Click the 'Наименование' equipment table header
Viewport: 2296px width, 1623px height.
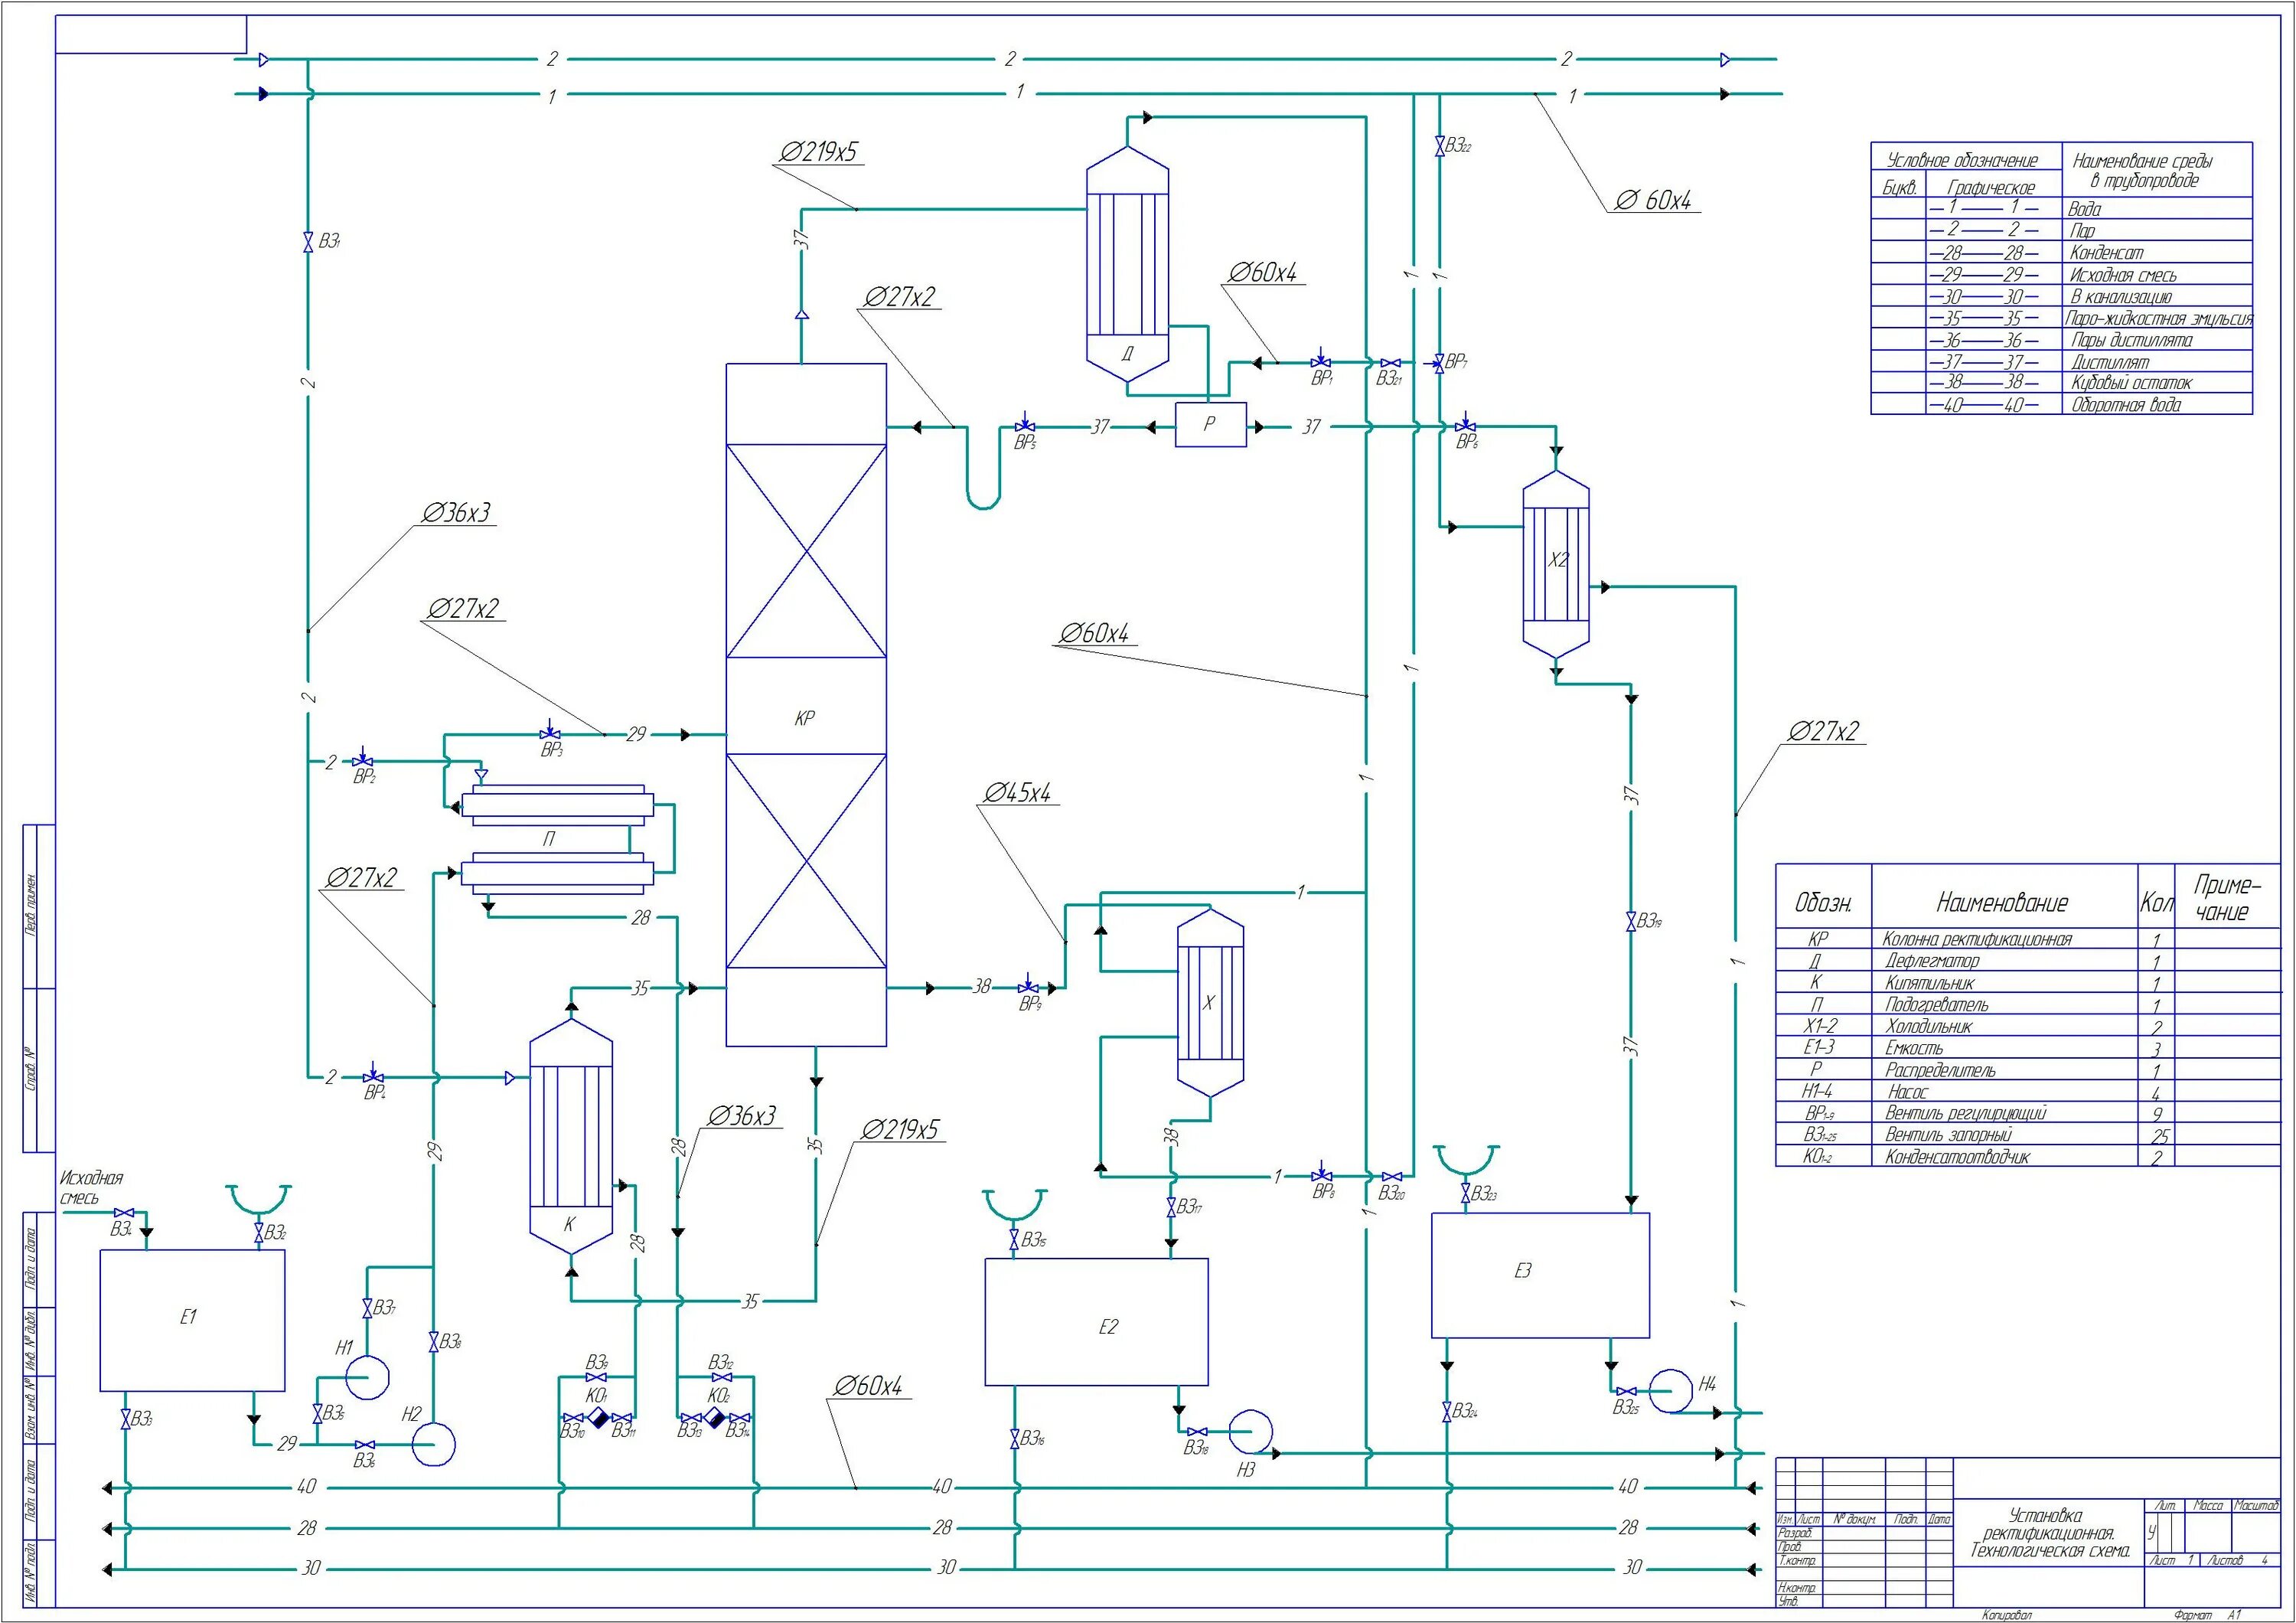pyautogui.click(x=2002, y=903)
